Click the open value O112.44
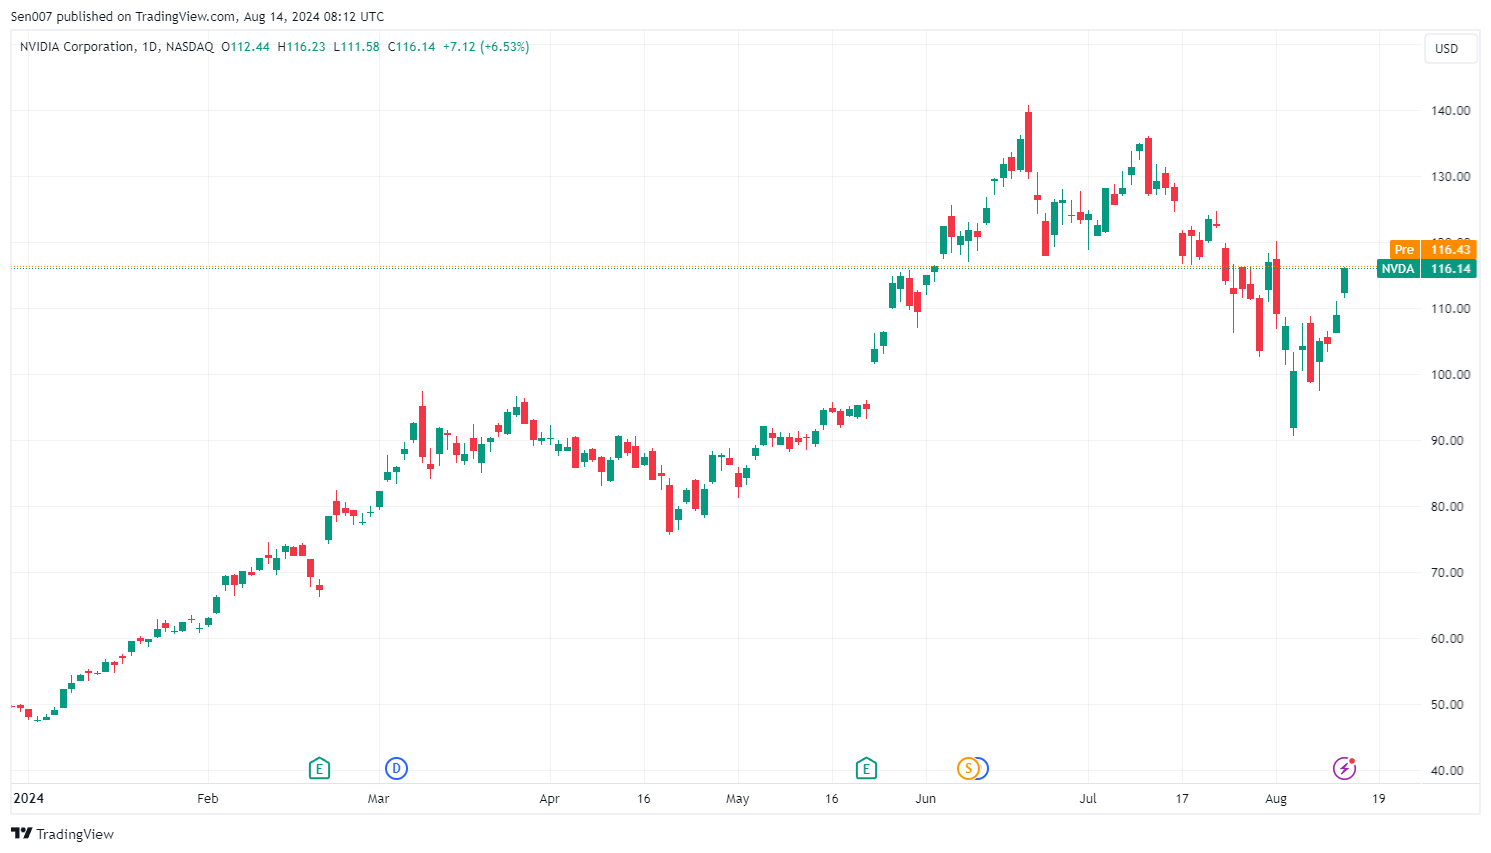The image size is (1491, 853). pyautogui.click(x=245, y=47)
